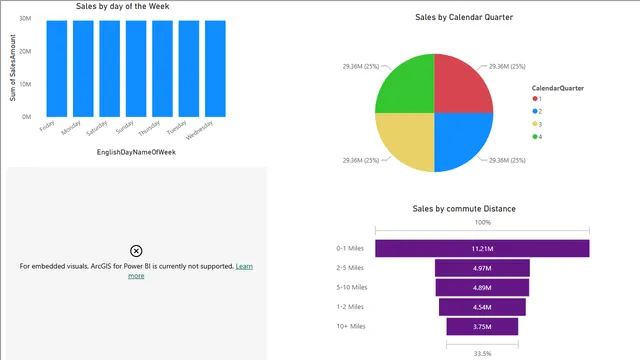Viewport: 640px width, 360px height.
Task: Open the Learn more link for ArcGIS
Action: tap(244, 267)
